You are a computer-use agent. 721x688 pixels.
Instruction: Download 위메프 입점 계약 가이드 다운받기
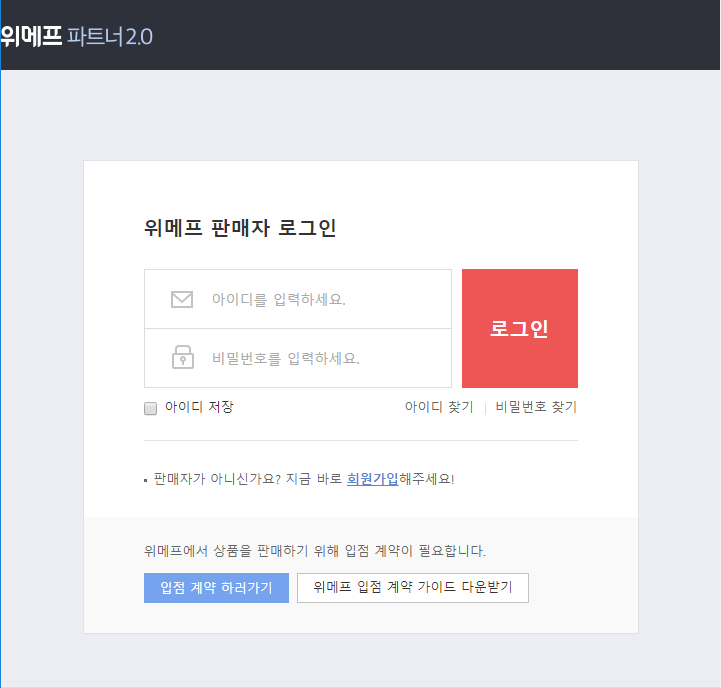[x=413, y=588]
